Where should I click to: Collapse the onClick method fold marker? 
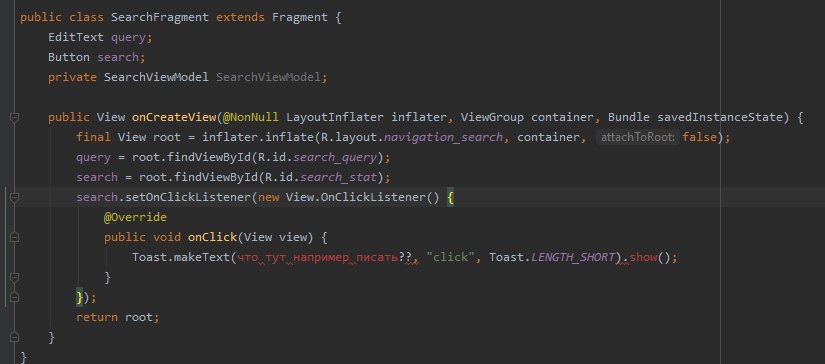[x=14, y=237]
